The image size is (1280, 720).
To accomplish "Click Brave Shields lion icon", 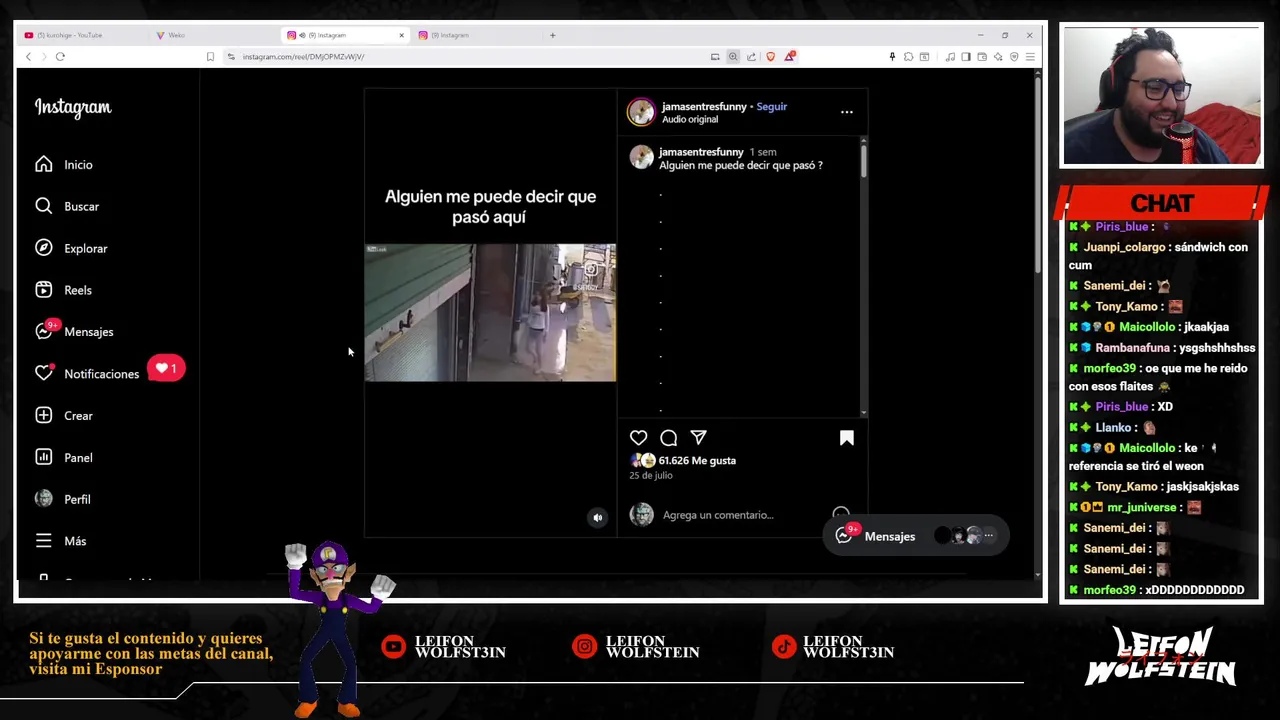I will [x=770, y=56].
